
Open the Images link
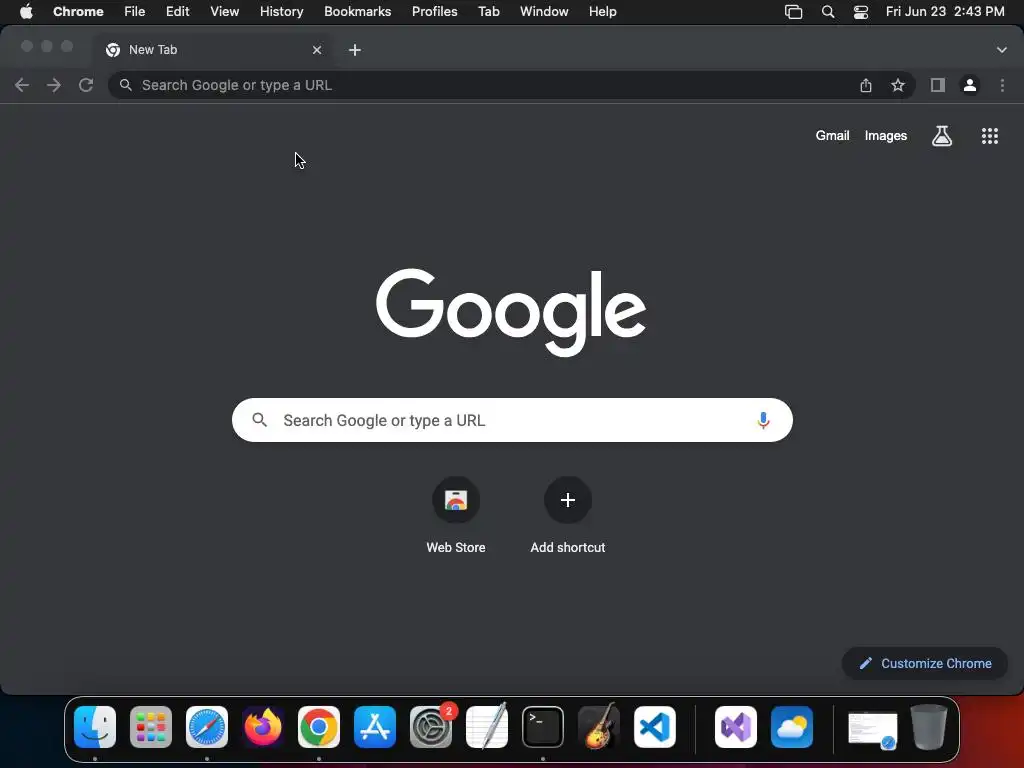(886, 136)
